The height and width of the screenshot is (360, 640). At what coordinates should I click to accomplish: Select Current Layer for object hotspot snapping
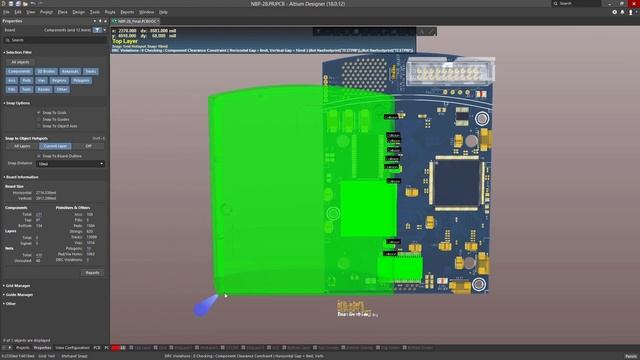pyautogui.click(x=55, y=146)
